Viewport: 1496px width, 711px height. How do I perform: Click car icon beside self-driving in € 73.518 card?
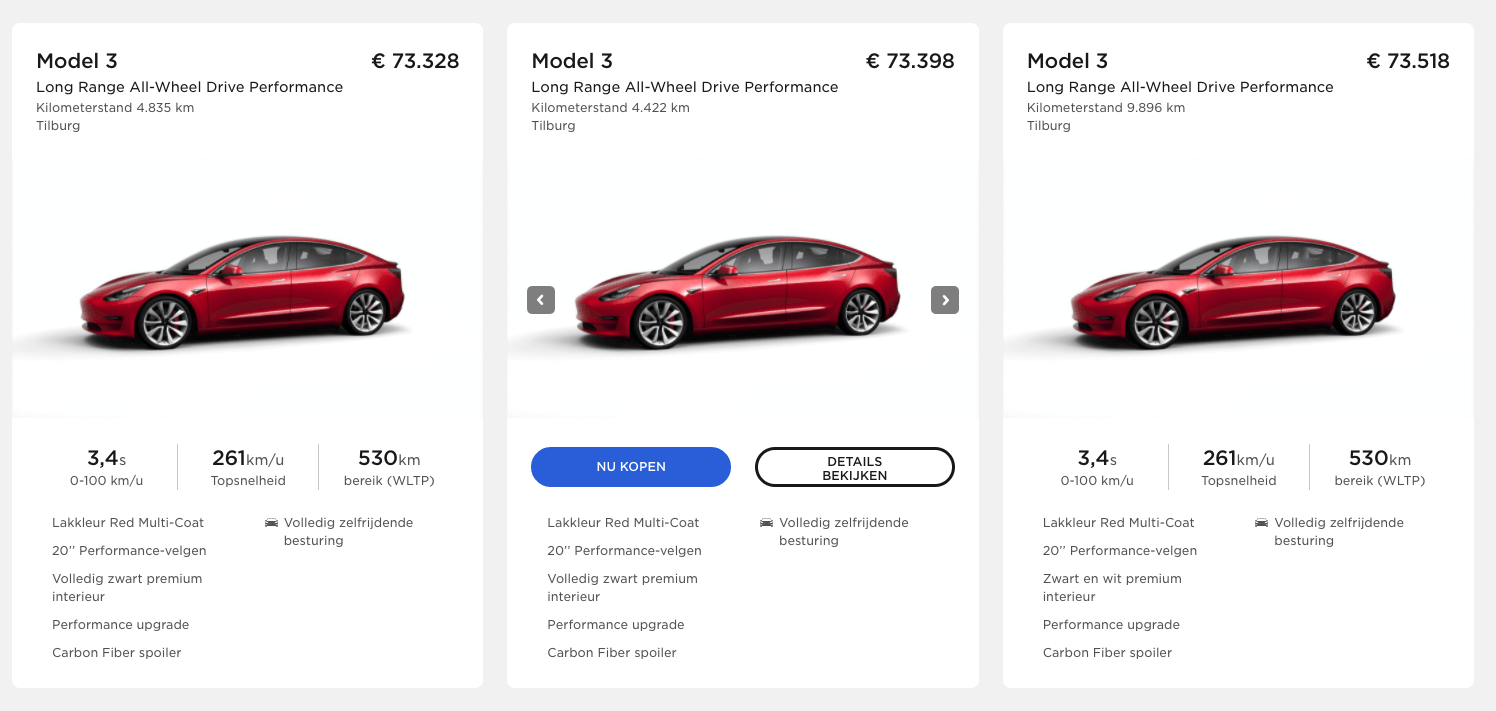click(x=1261, y=523)
